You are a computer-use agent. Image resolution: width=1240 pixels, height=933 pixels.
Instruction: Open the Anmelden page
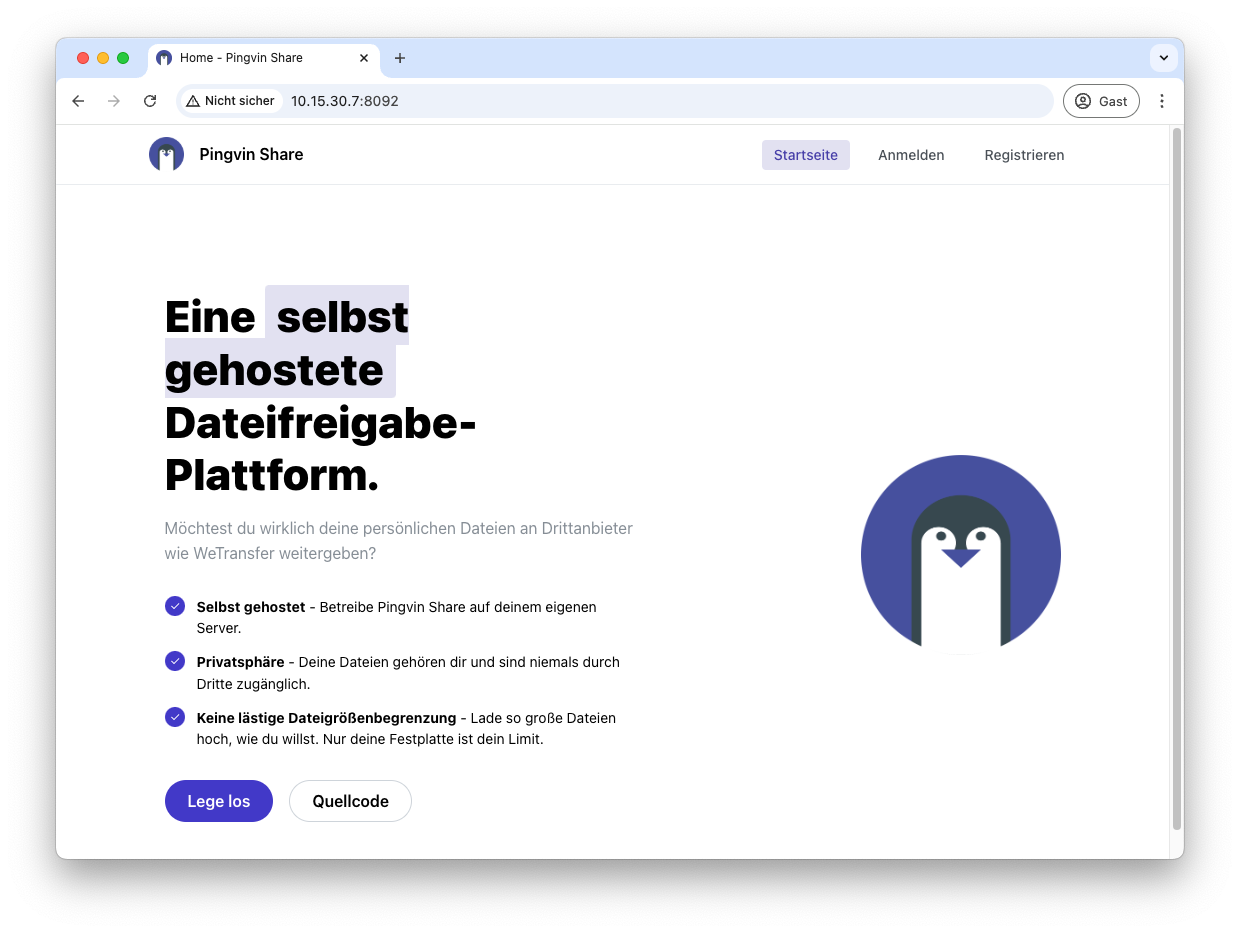[911, 155]
